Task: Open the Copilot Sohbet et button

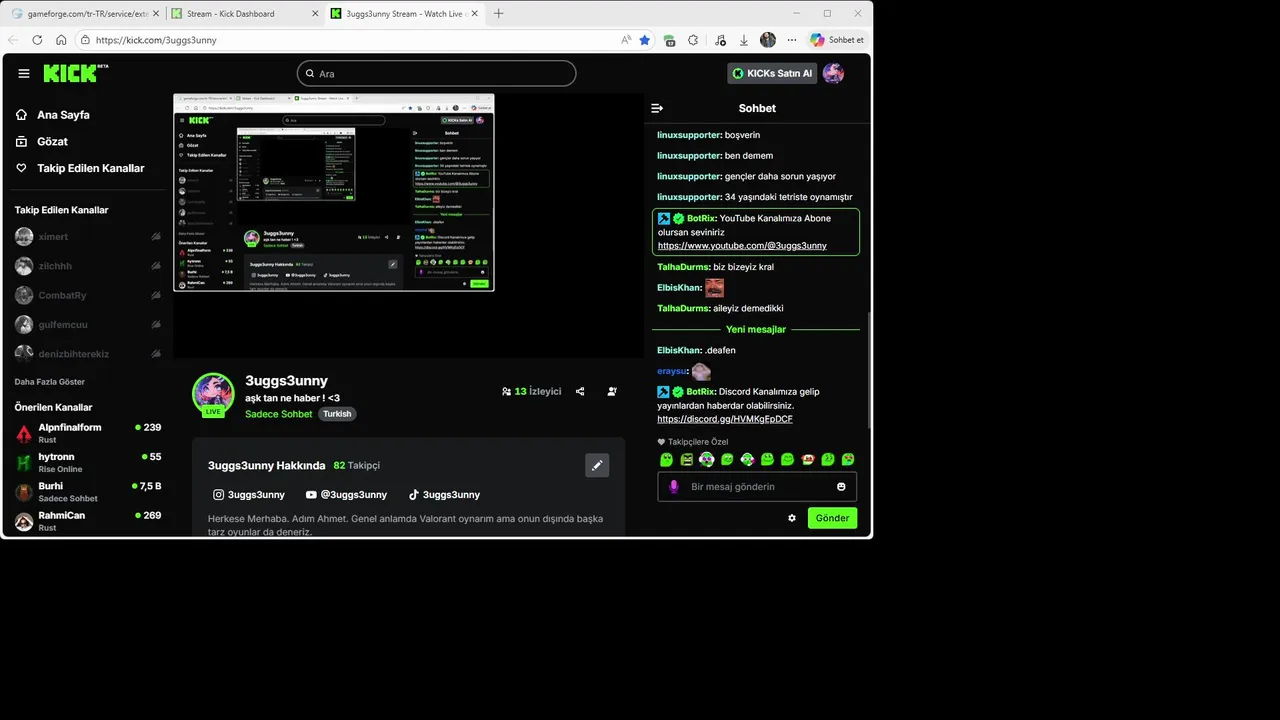Action: pos(837,40)
